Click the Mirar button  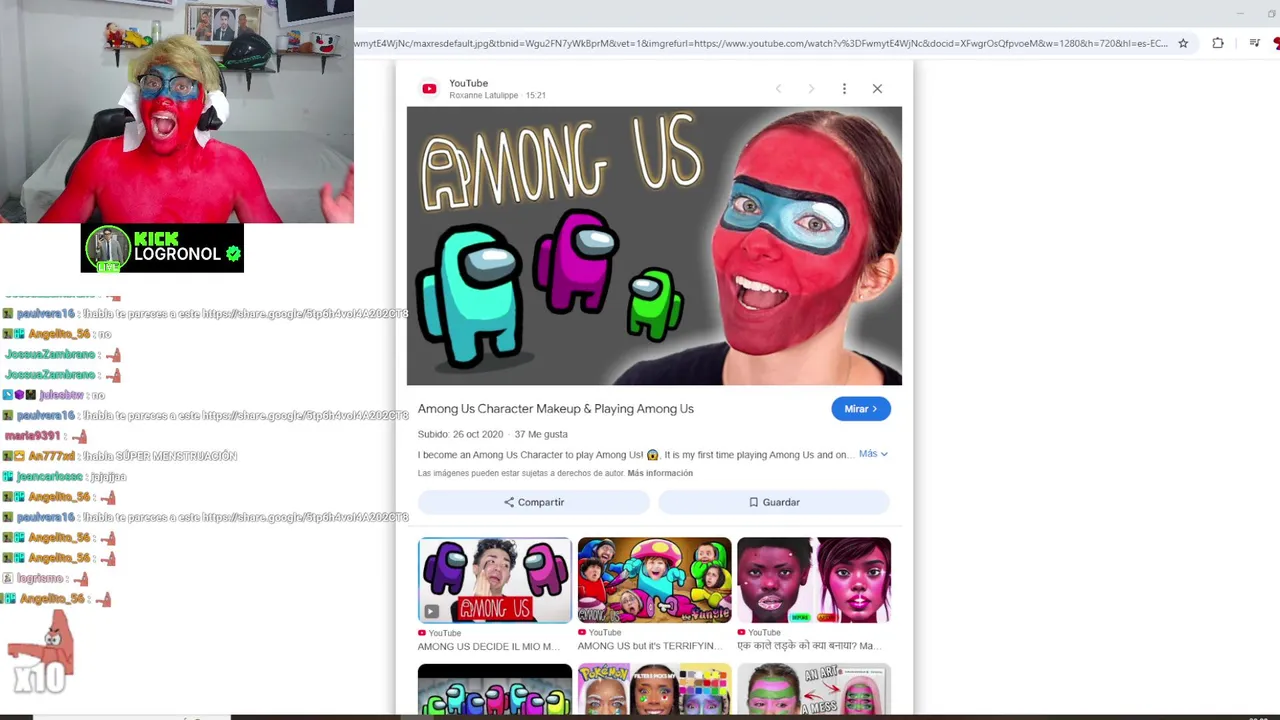[861, 409]
